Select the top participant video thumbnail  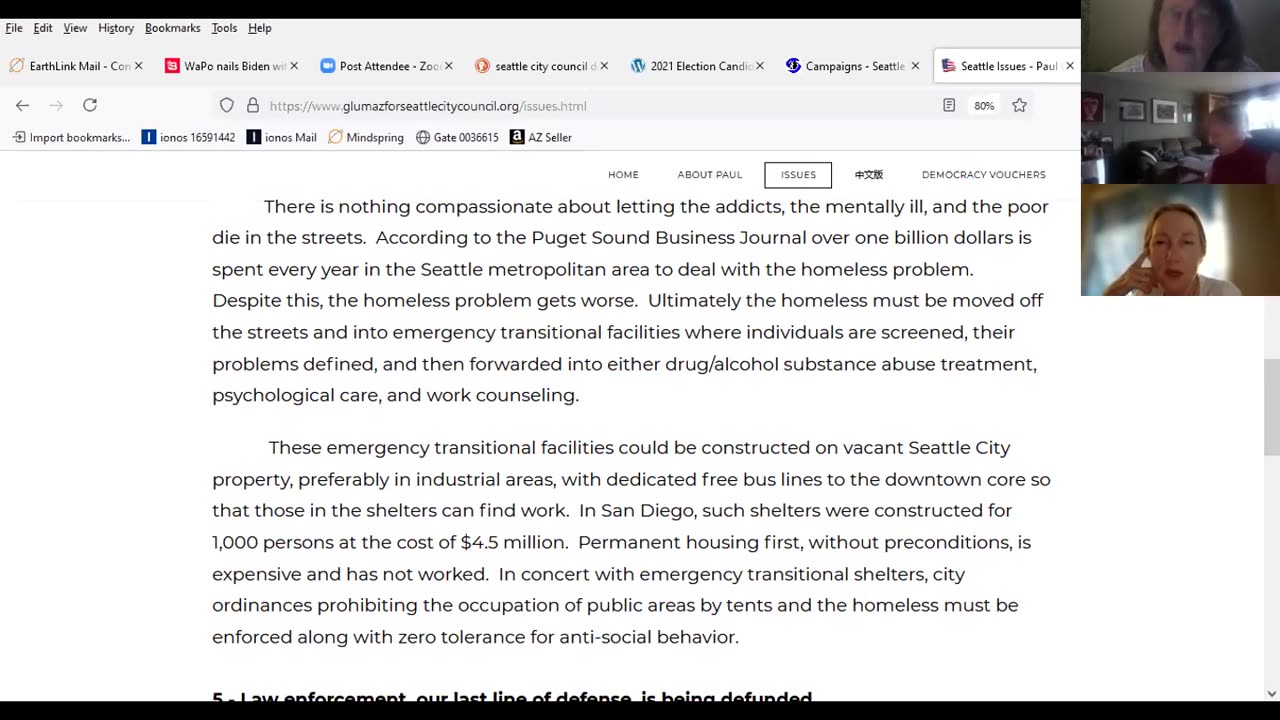point(1180,36)
